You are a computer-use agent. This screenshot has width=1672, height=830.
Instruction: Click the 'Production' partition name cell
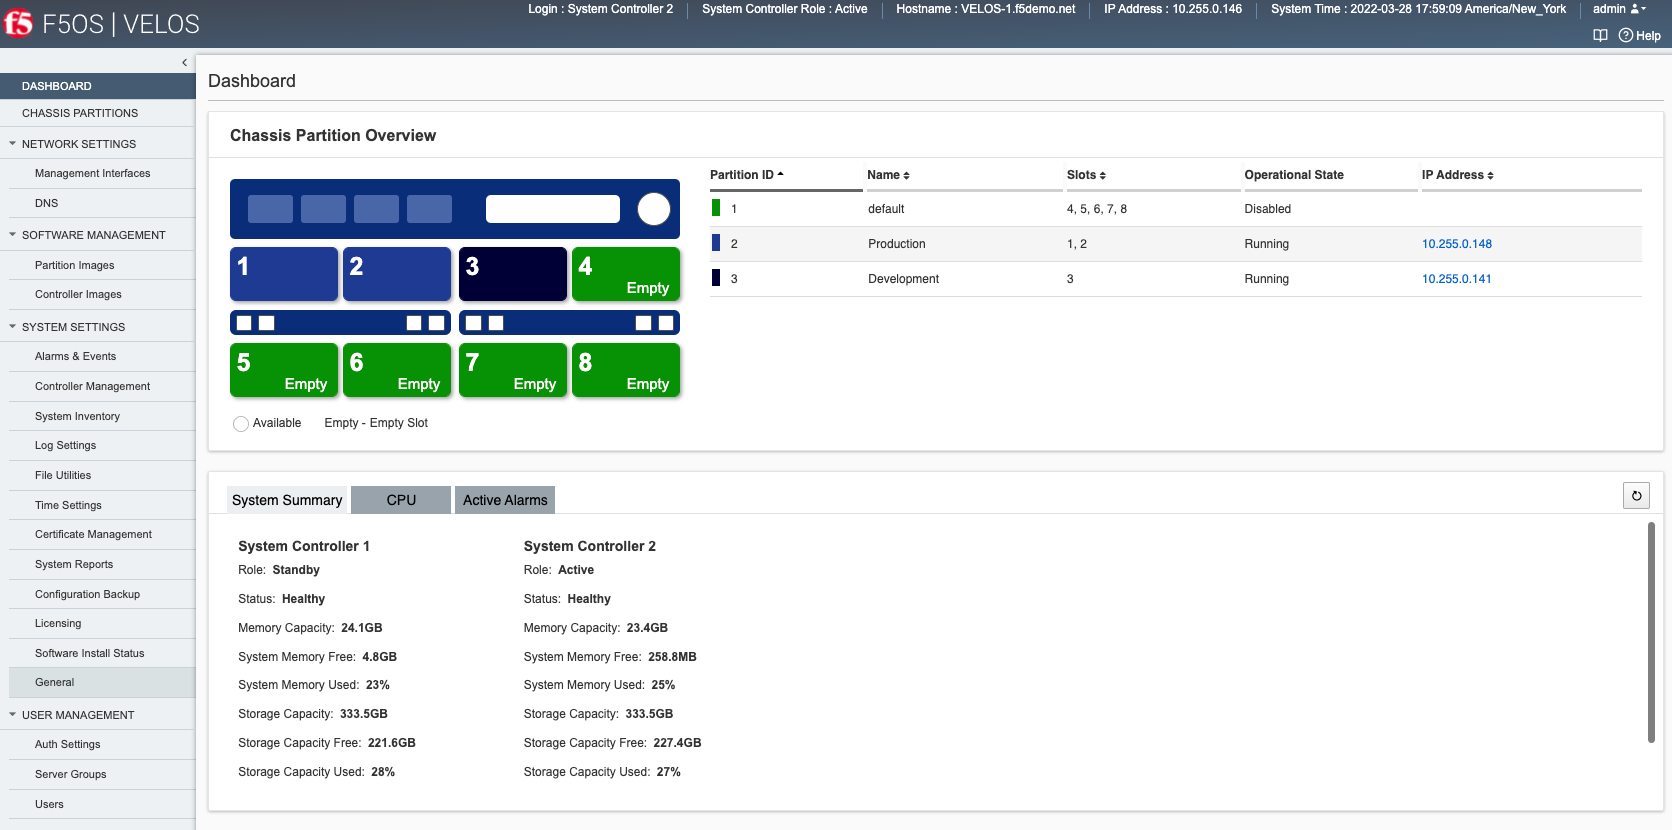click(x=897, y=244)
